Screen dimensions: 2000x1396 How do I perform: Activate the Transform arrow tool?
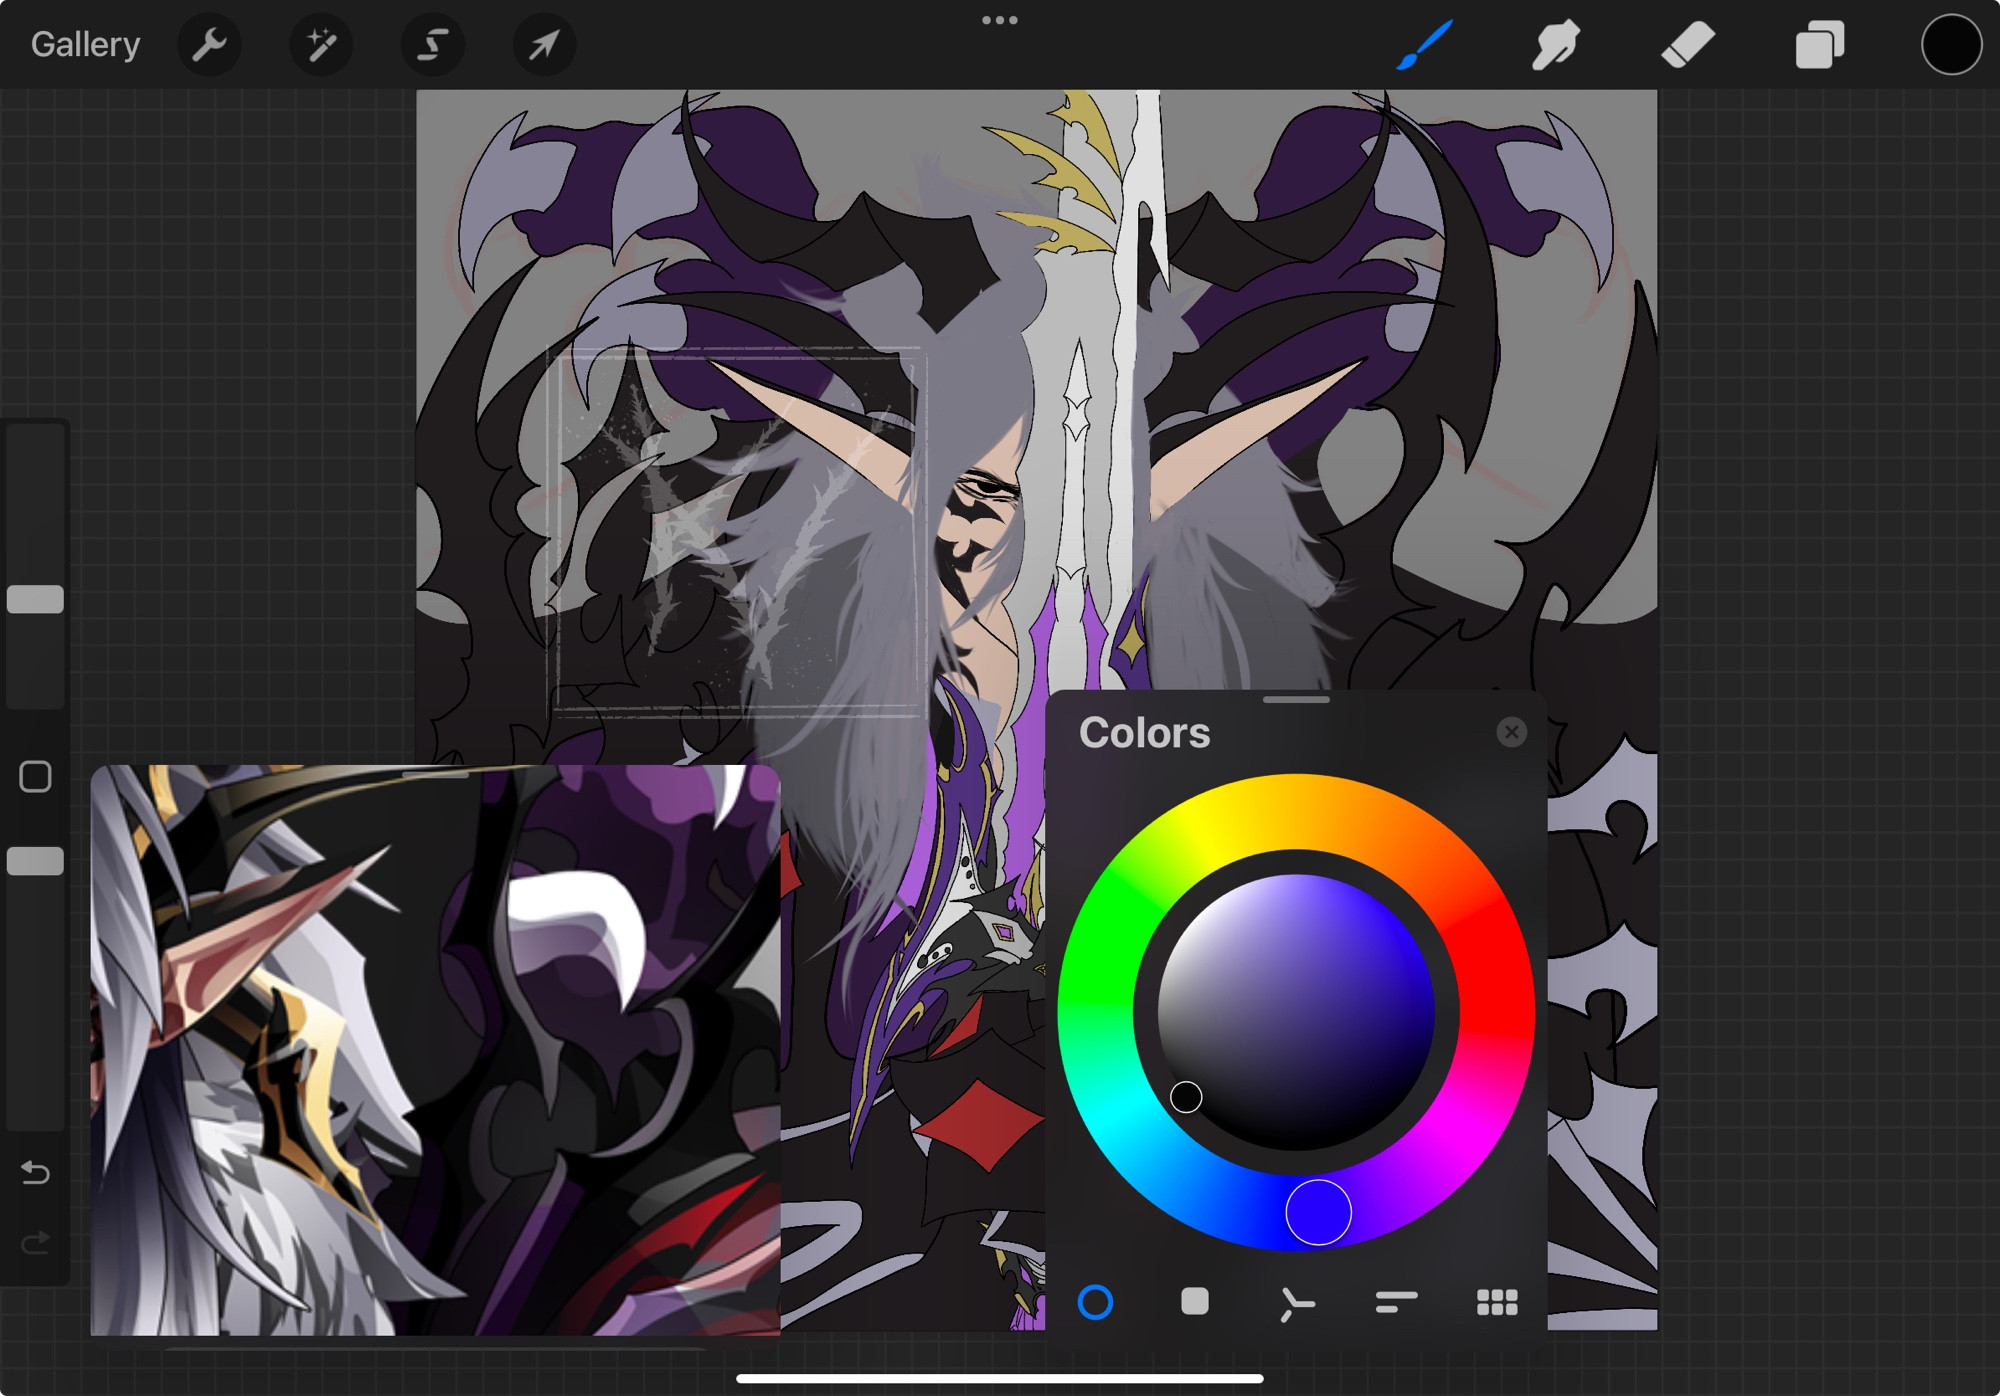click(544, 44)
